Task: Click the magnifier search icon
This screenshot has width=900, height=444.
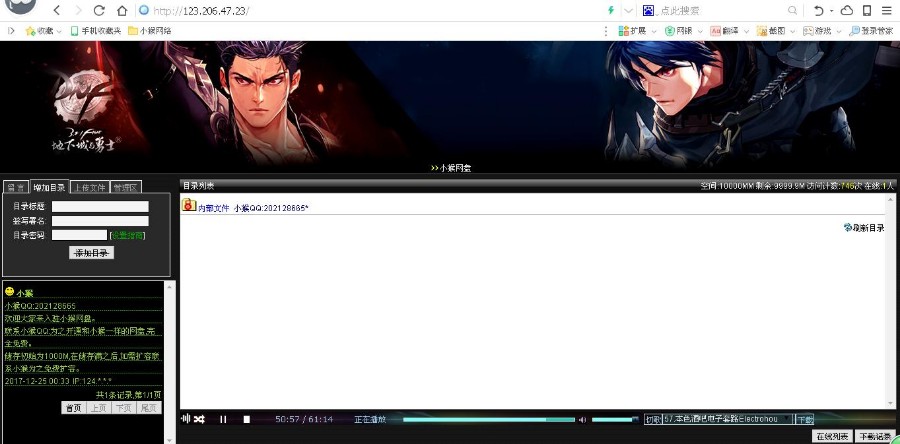Action: (793, 10)
